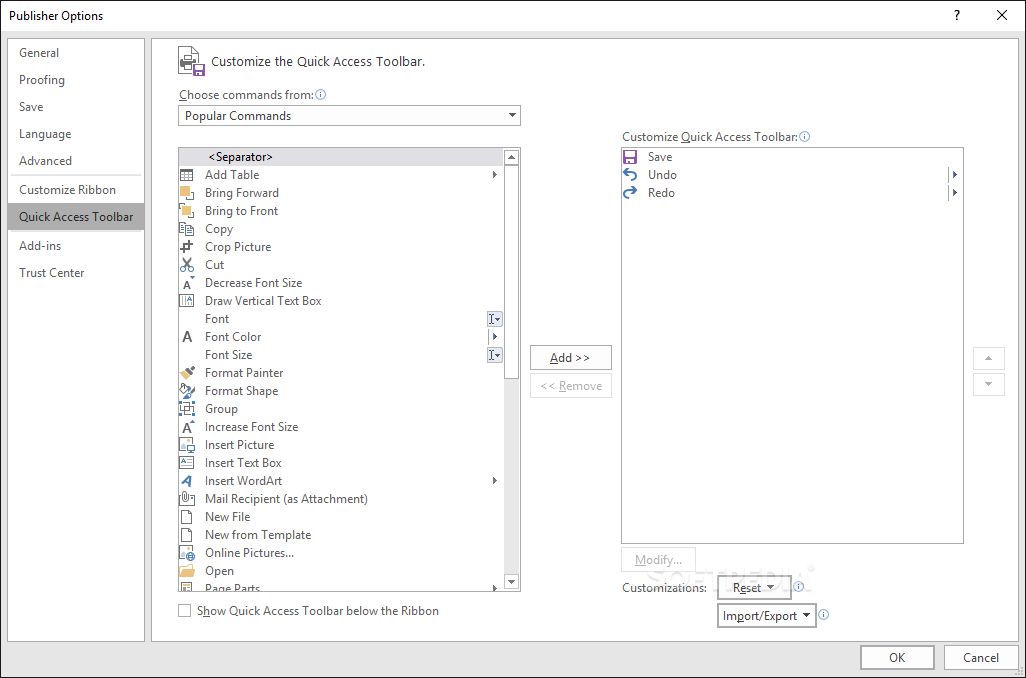Screen dimensions: 1026x678
Task: Select the New File page icon
Action: pyautogui.click(x=186, y=517)
